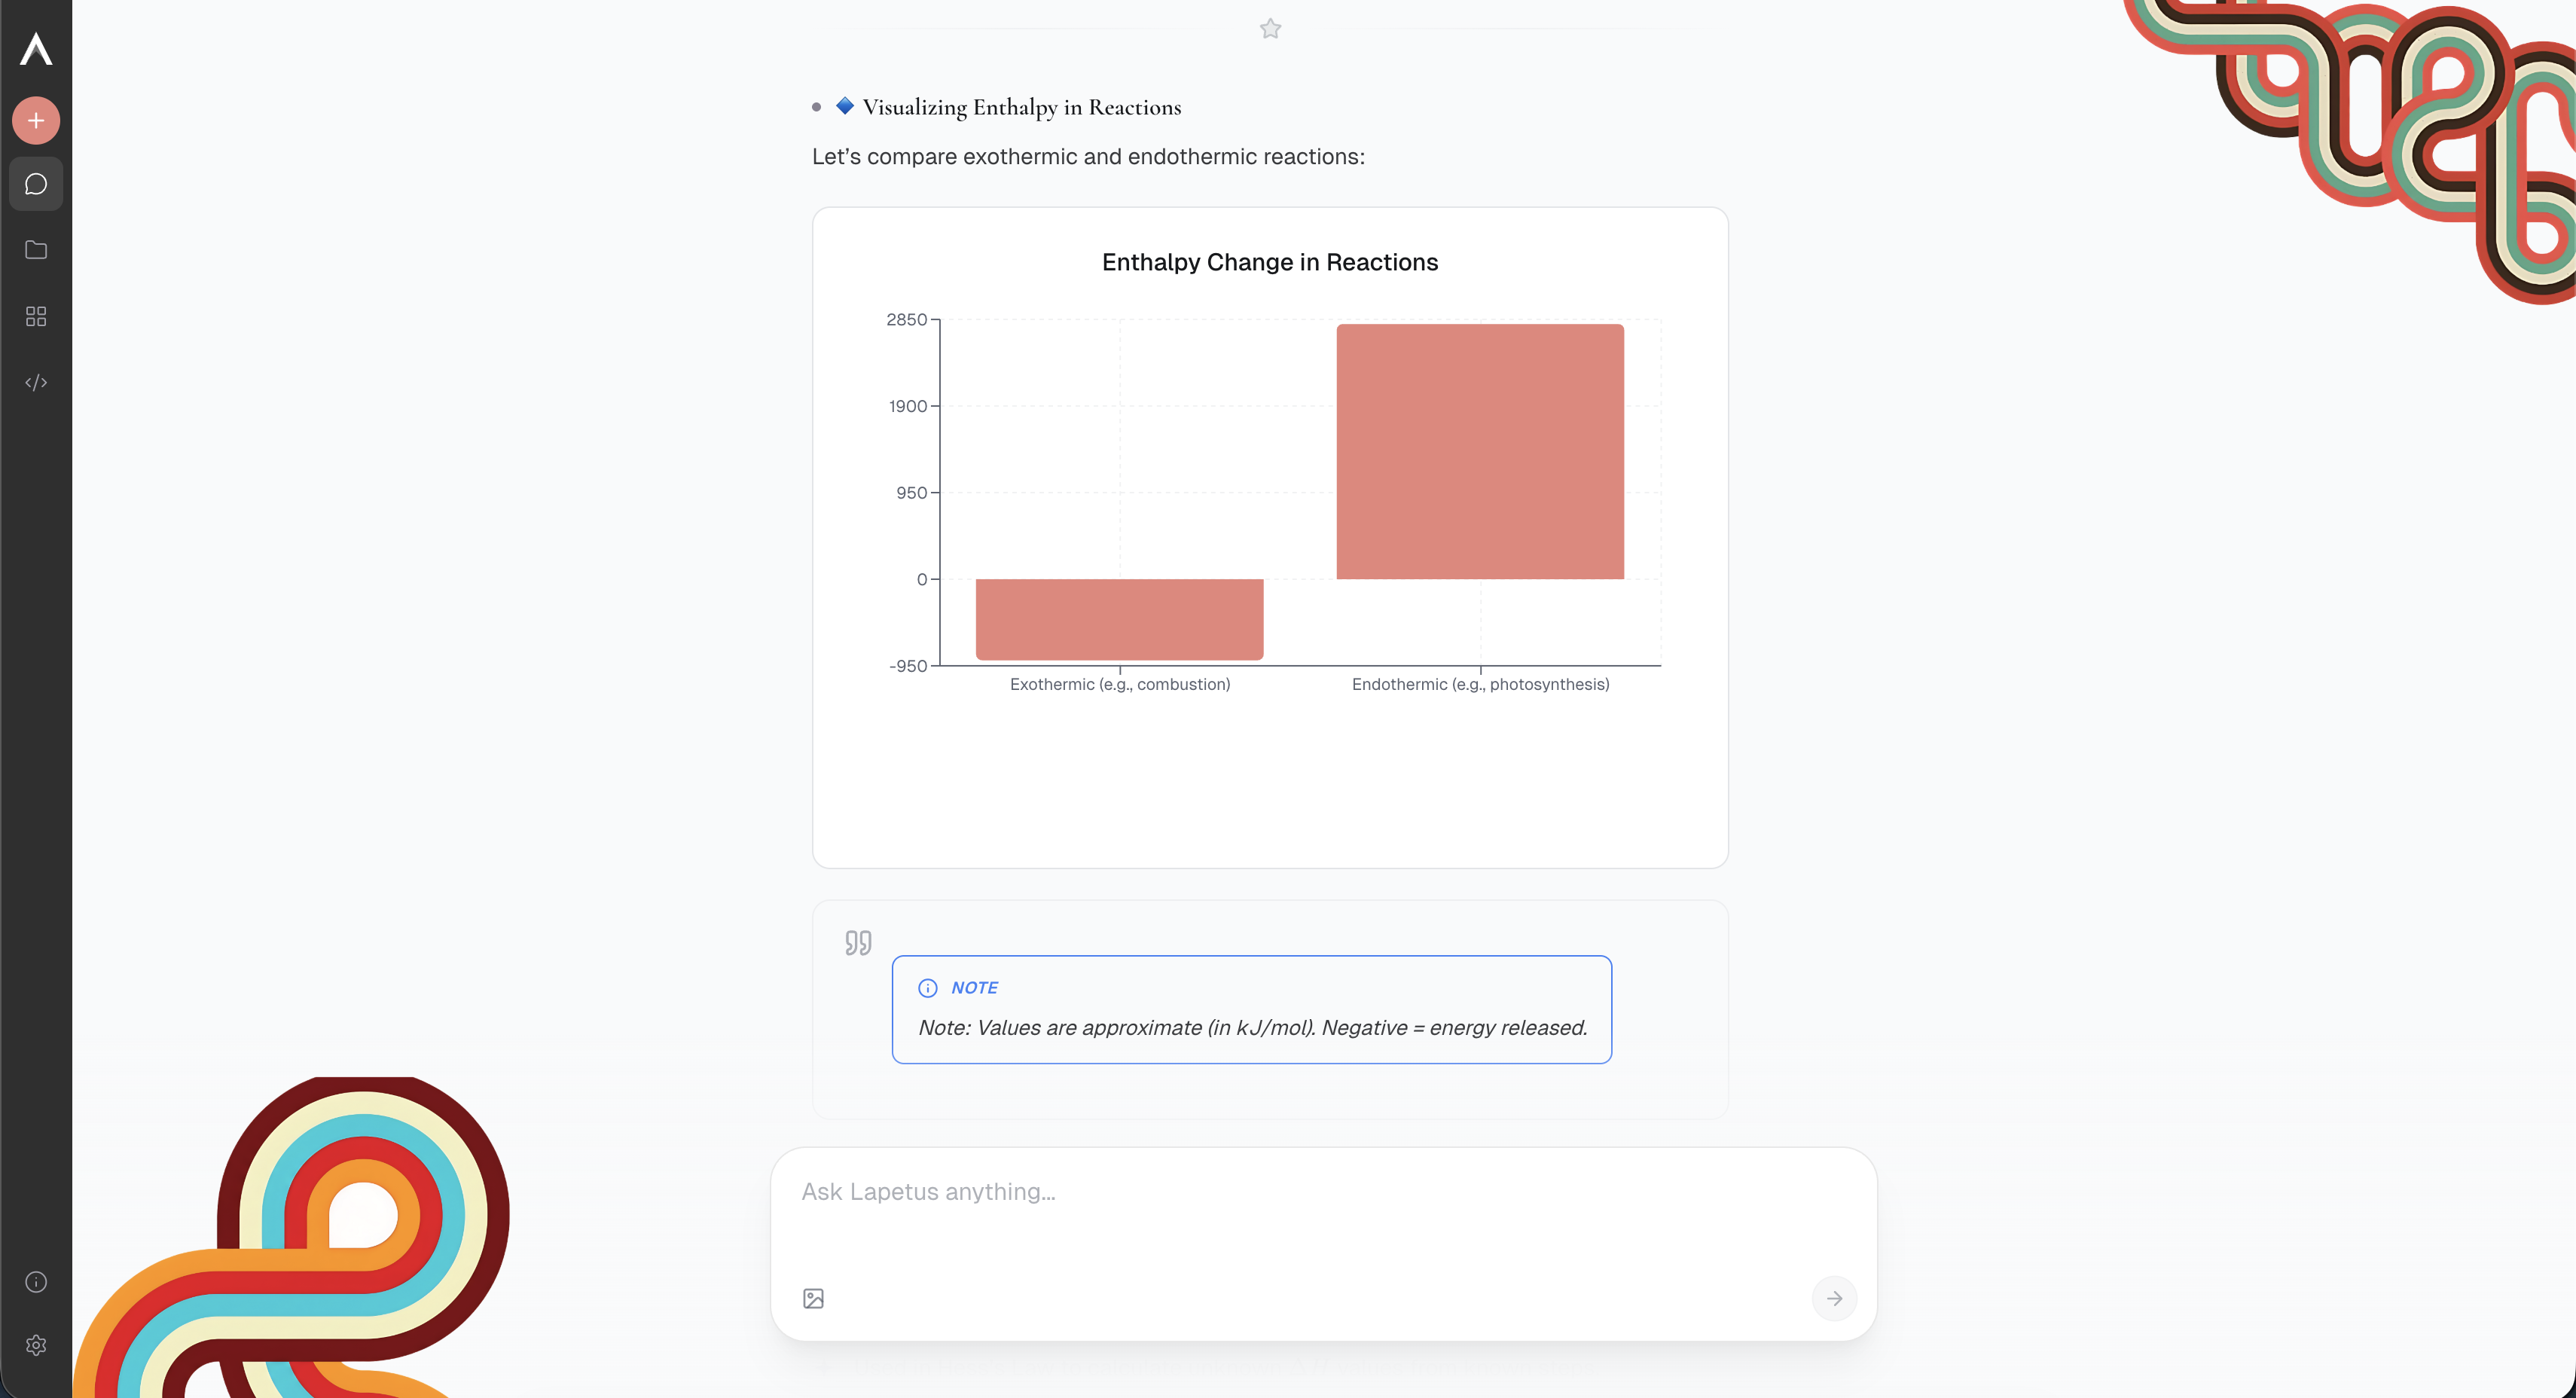Click the Exothermic combustion bar
Viewport: 2576px width, 1398px height.
[1119, 618]
